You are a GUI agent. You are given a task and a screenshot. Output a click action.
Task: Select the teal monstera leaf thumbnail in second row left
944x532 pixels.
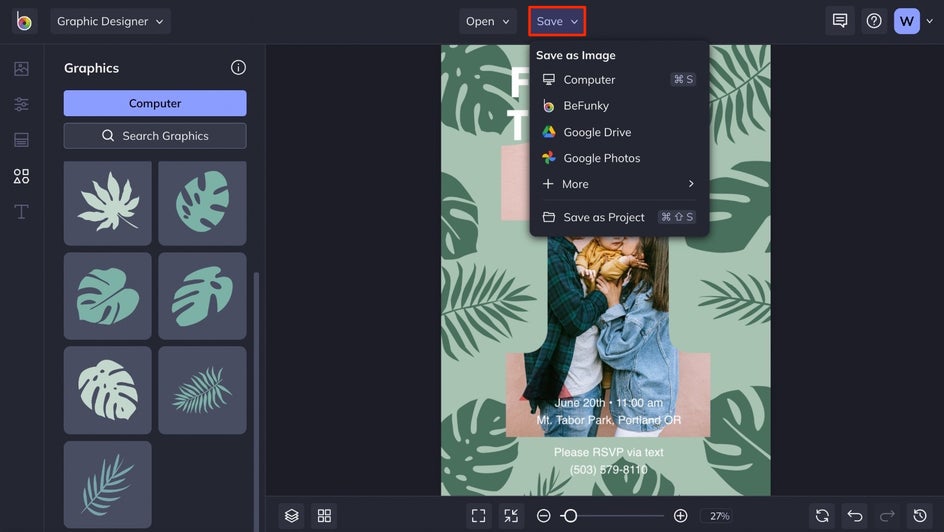(108, 296)
